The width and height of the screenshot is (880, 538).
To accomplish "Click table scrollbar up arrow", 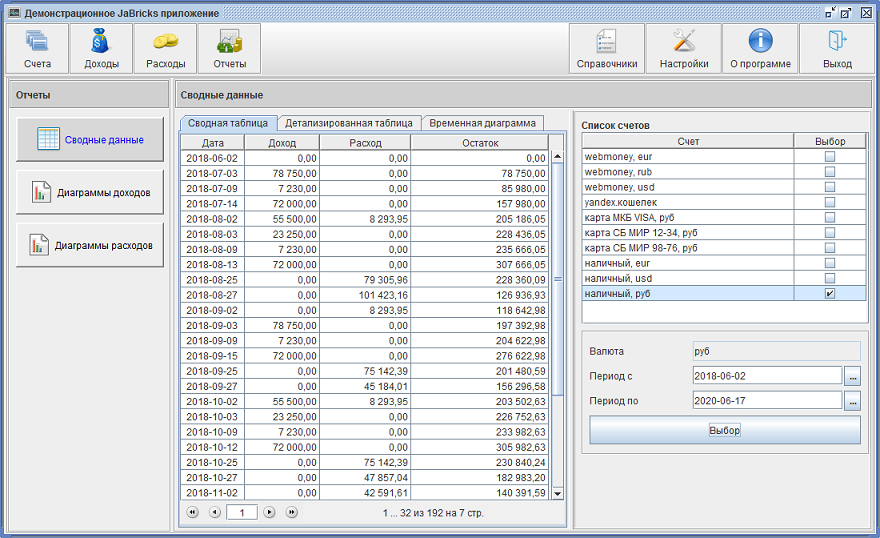I will pos(557,157).
